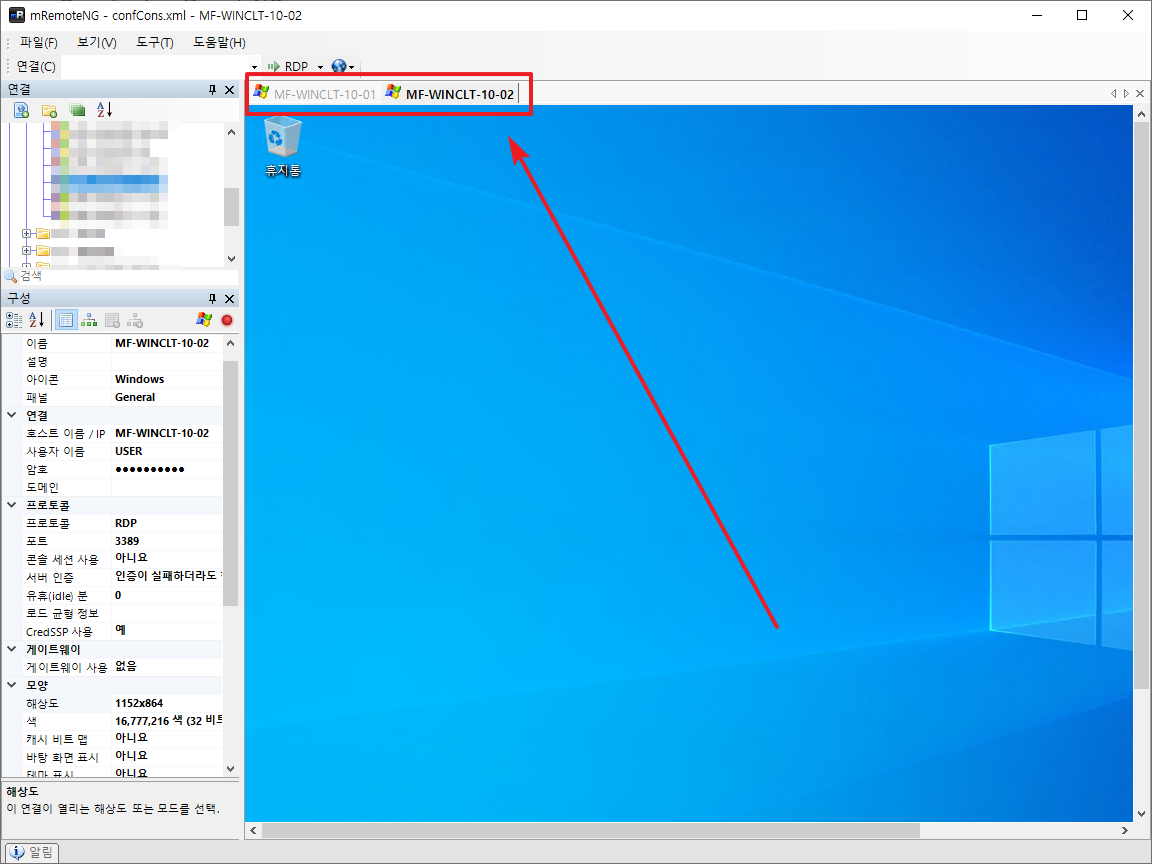Collapse the 모양 property category
This screenshot has width=1152, height=864.
[12, 685]
